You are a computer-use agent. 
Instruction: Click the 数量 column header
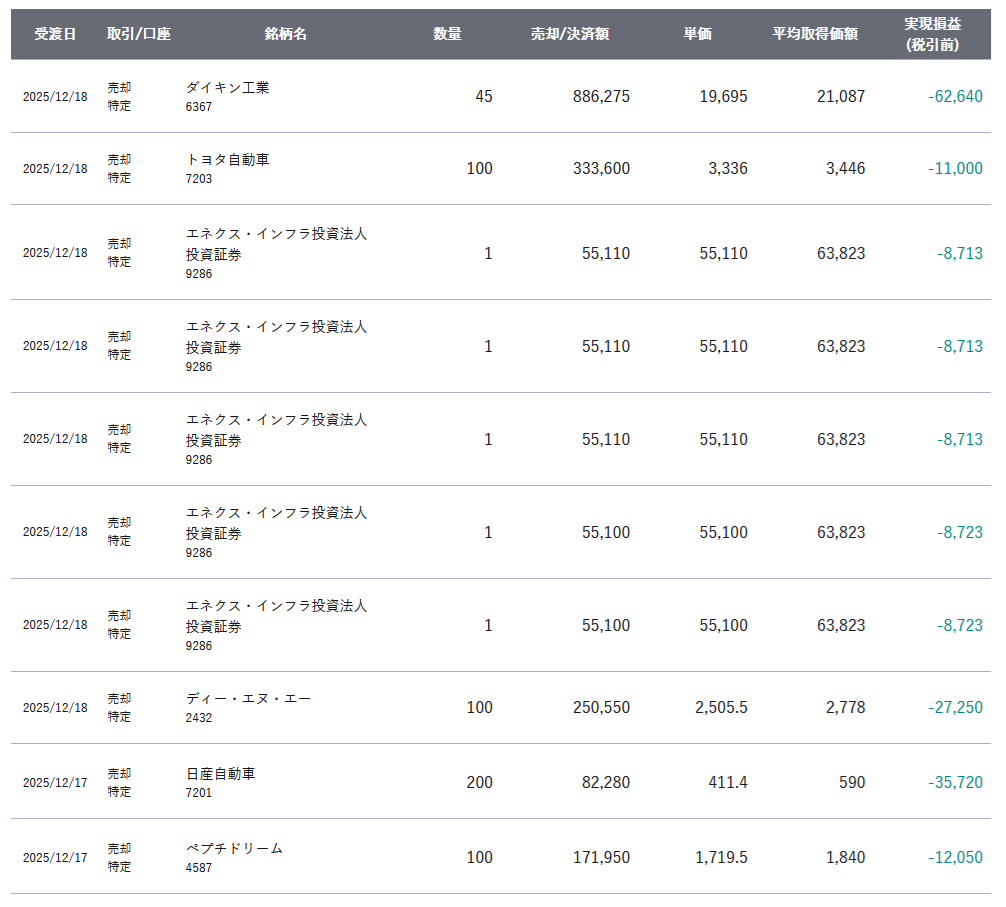[447, 34]
